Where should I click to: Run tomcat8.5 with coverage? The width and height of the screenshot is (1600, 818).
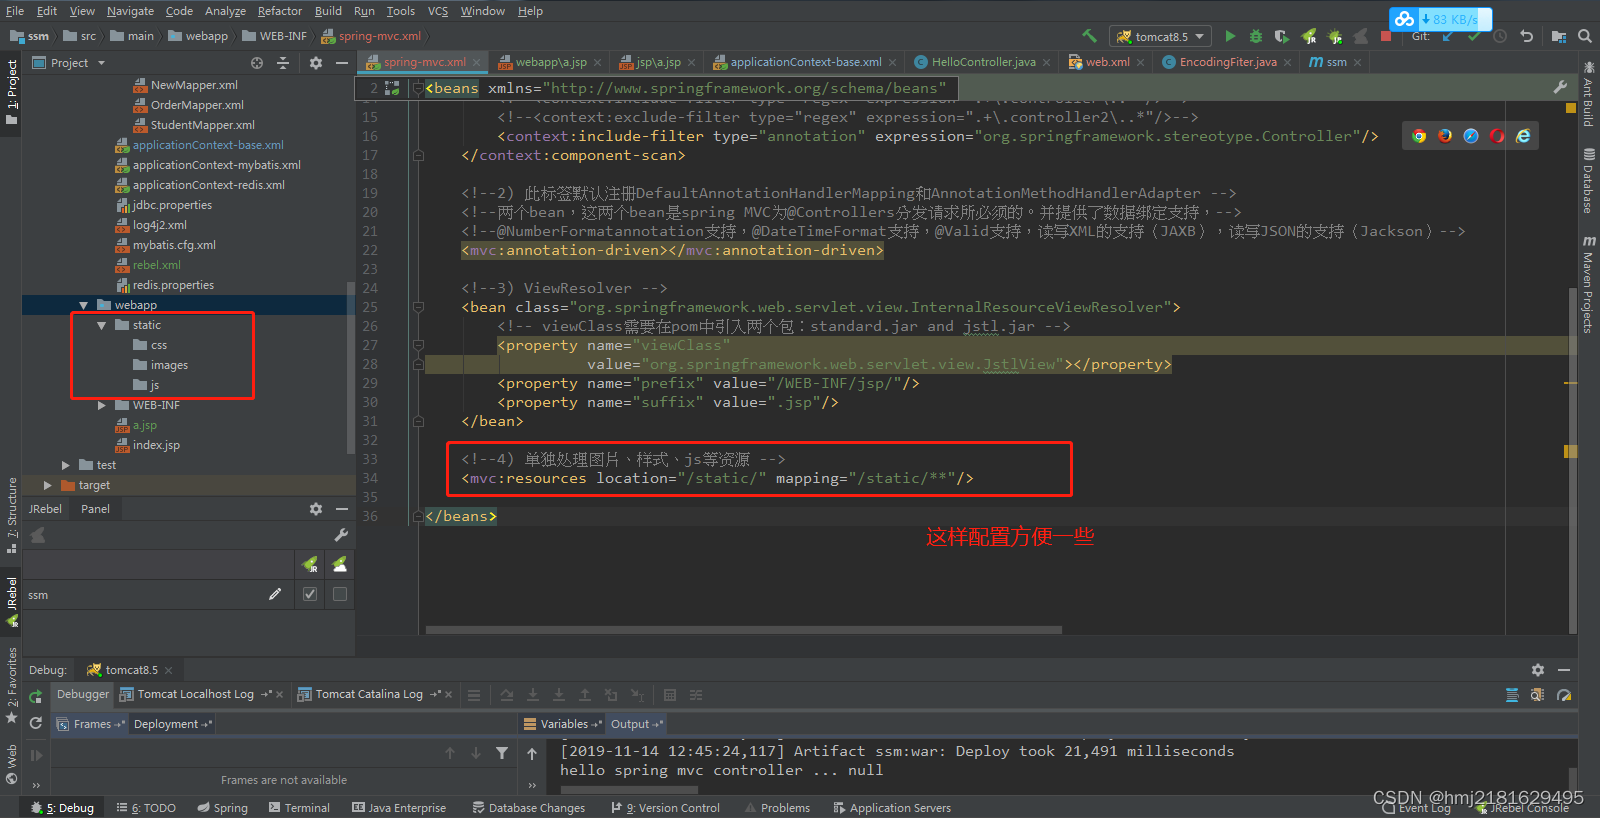point(1282,36)
